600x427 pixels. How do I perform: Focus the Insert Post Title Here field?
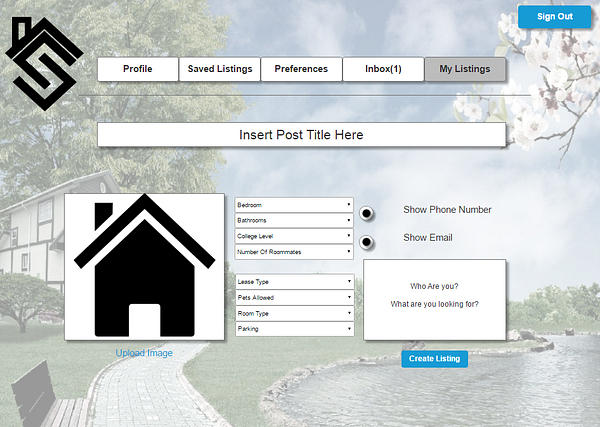(x=302, y=135)
